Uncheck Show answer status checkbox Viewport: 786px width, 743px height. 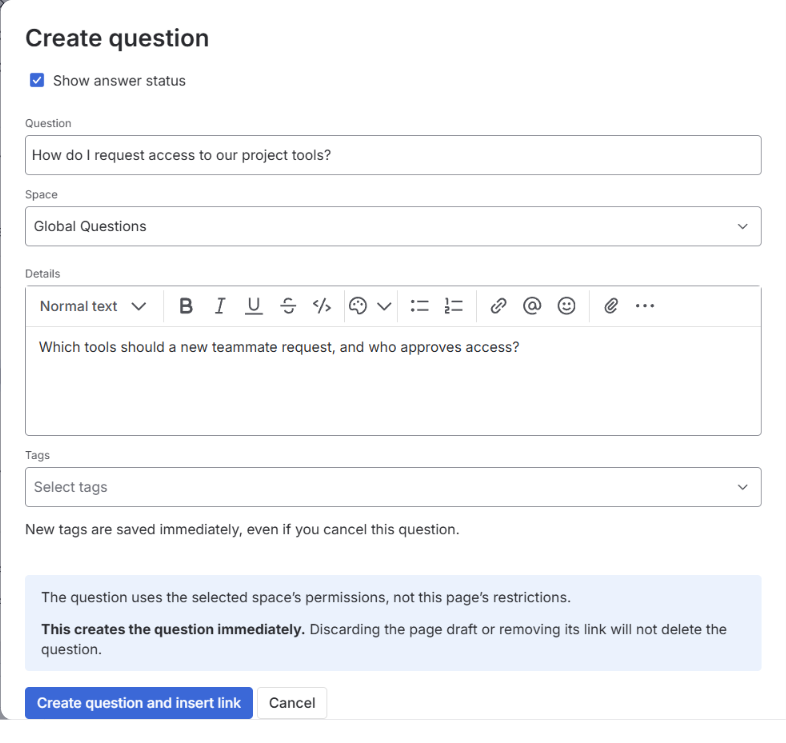point(37,80)
